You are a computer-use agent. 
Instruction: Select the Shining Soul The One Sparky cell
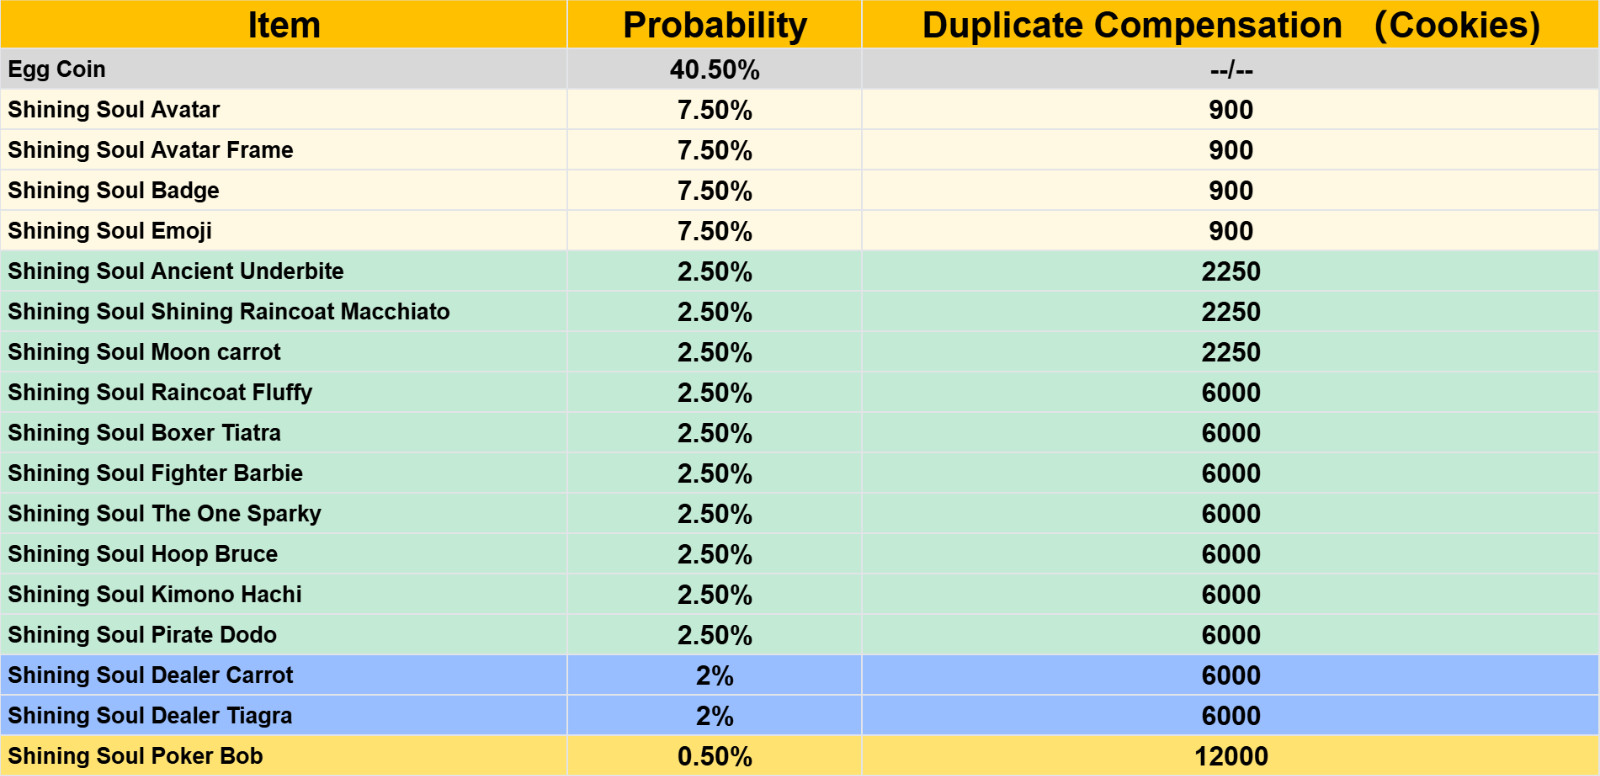click(x=284, y=513)
